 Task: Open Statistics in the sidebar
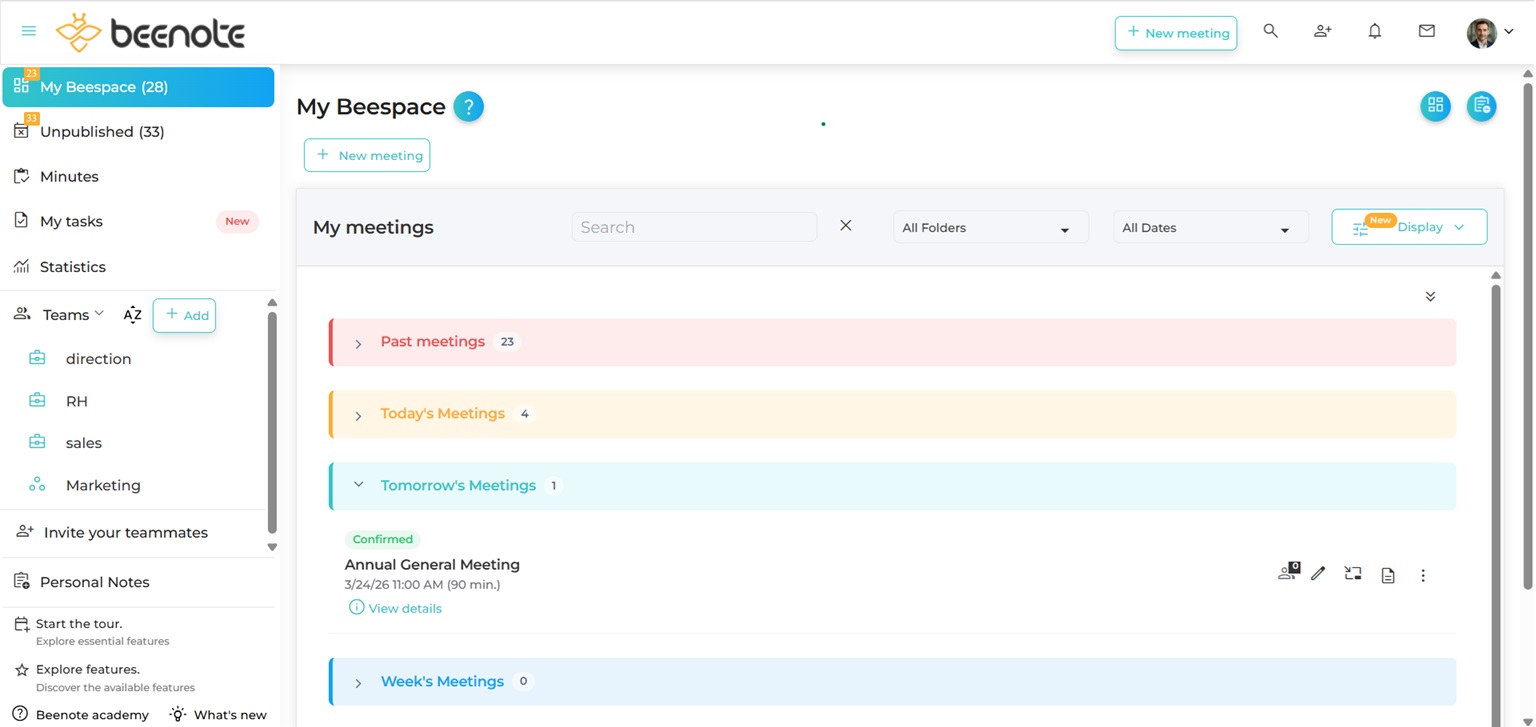point(72,267)
